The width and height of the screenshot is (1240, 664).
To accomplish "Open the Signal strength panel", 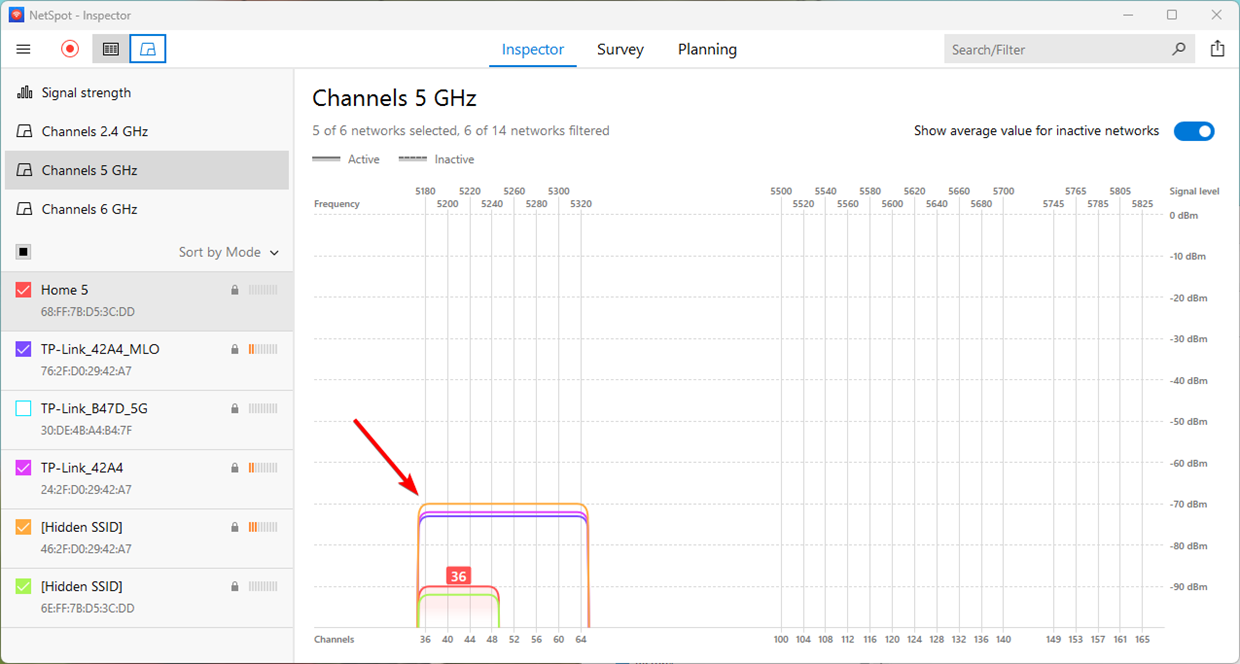I will point(85,92).
